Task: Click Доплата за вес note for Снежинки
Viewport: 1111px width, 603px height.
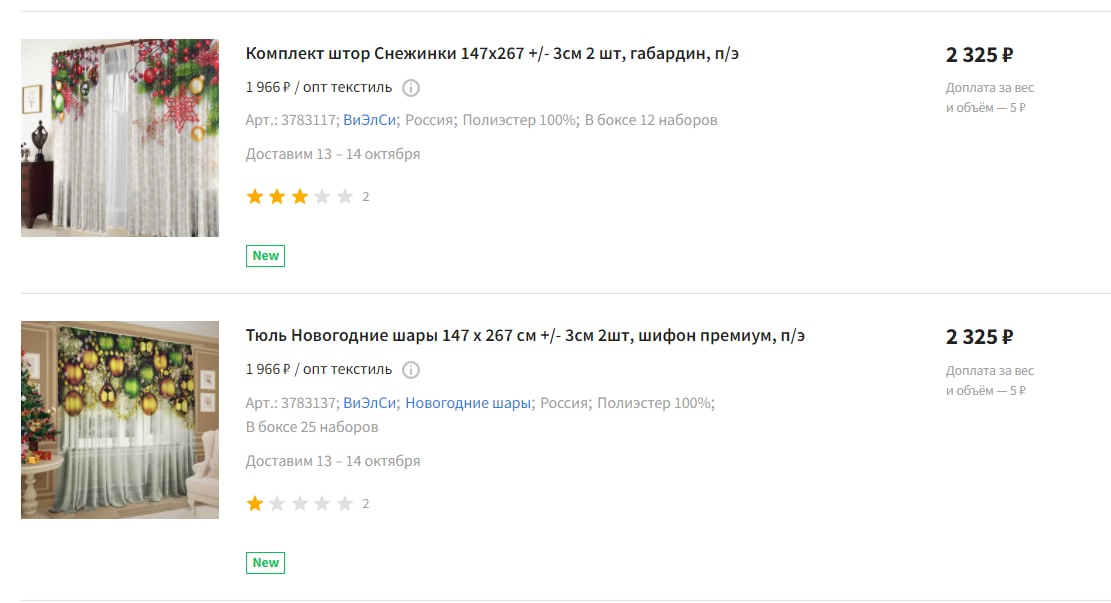Action: (989, 98)
